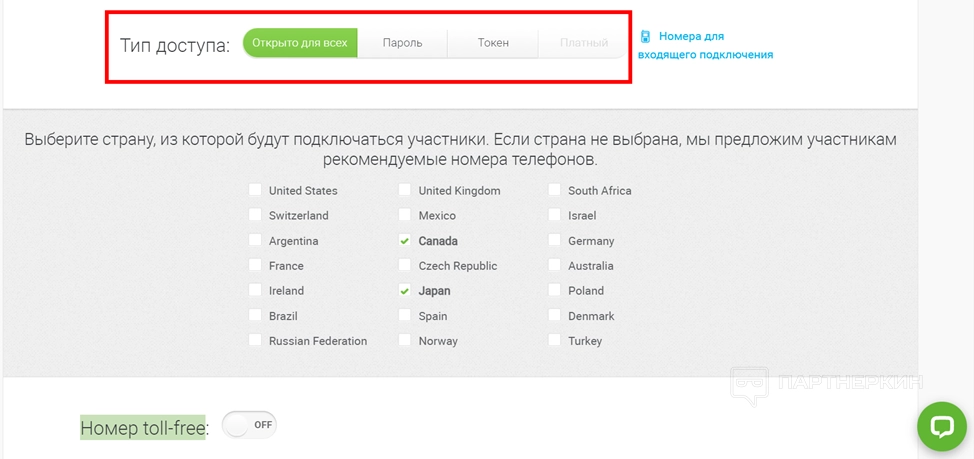Click the 'Номер toll-free' highlighted label
Screen dimensions: 974x459
143,428
